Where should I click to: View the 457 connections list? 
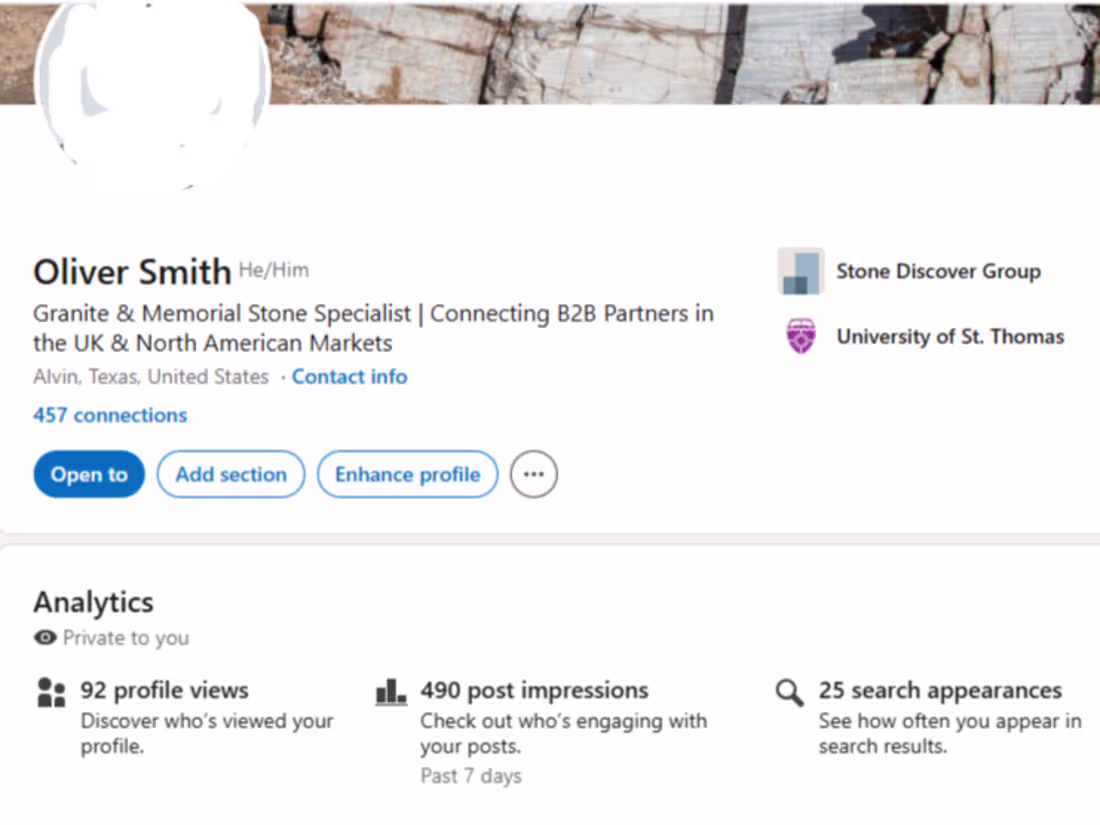coord(110,415)
